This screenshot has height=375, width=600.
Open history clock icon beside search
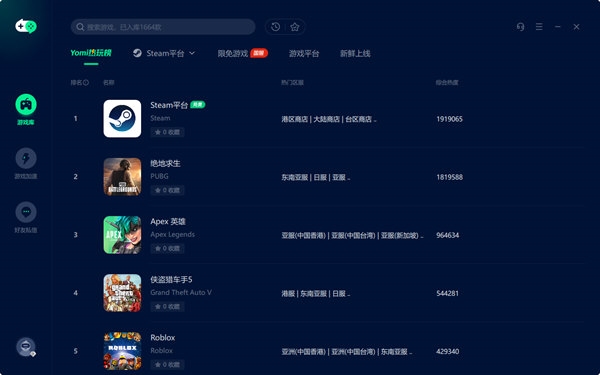click(276, 27)
